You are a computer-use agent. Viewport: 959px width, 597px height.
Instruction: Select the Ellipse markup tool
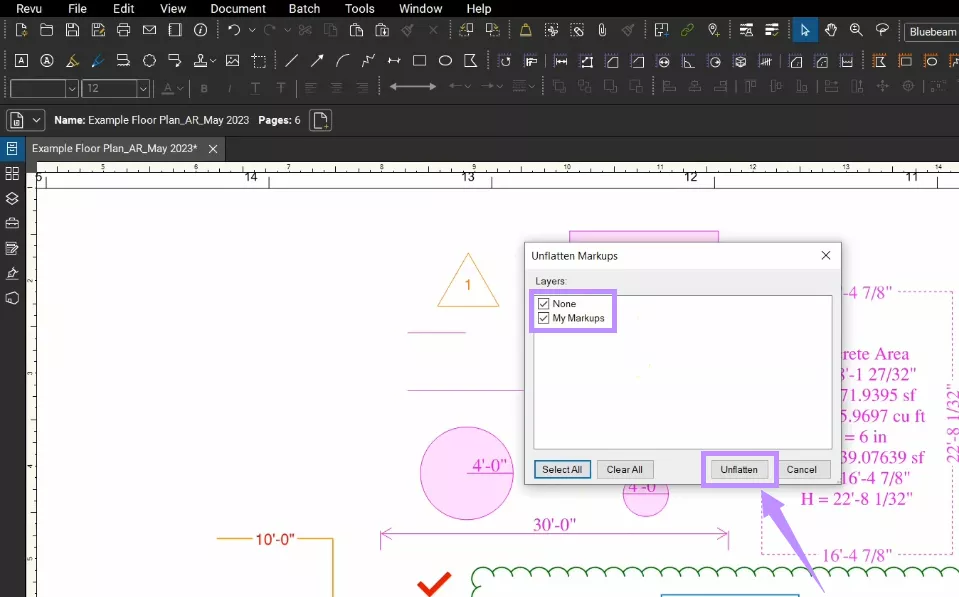444,60
